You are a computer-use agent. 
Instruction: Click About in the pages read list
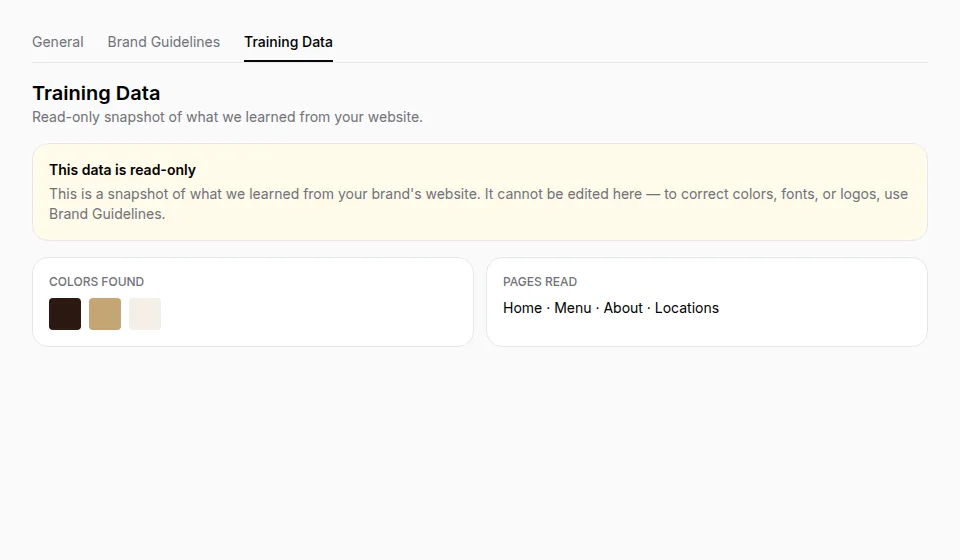point(623,308)
